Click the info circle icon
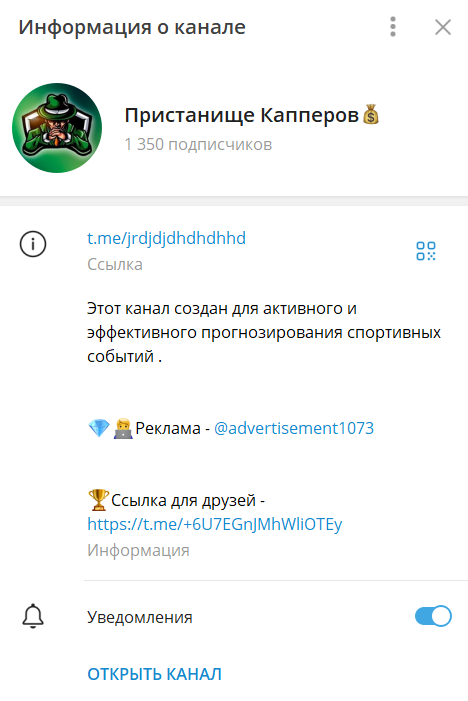 (x=33, y=244)
